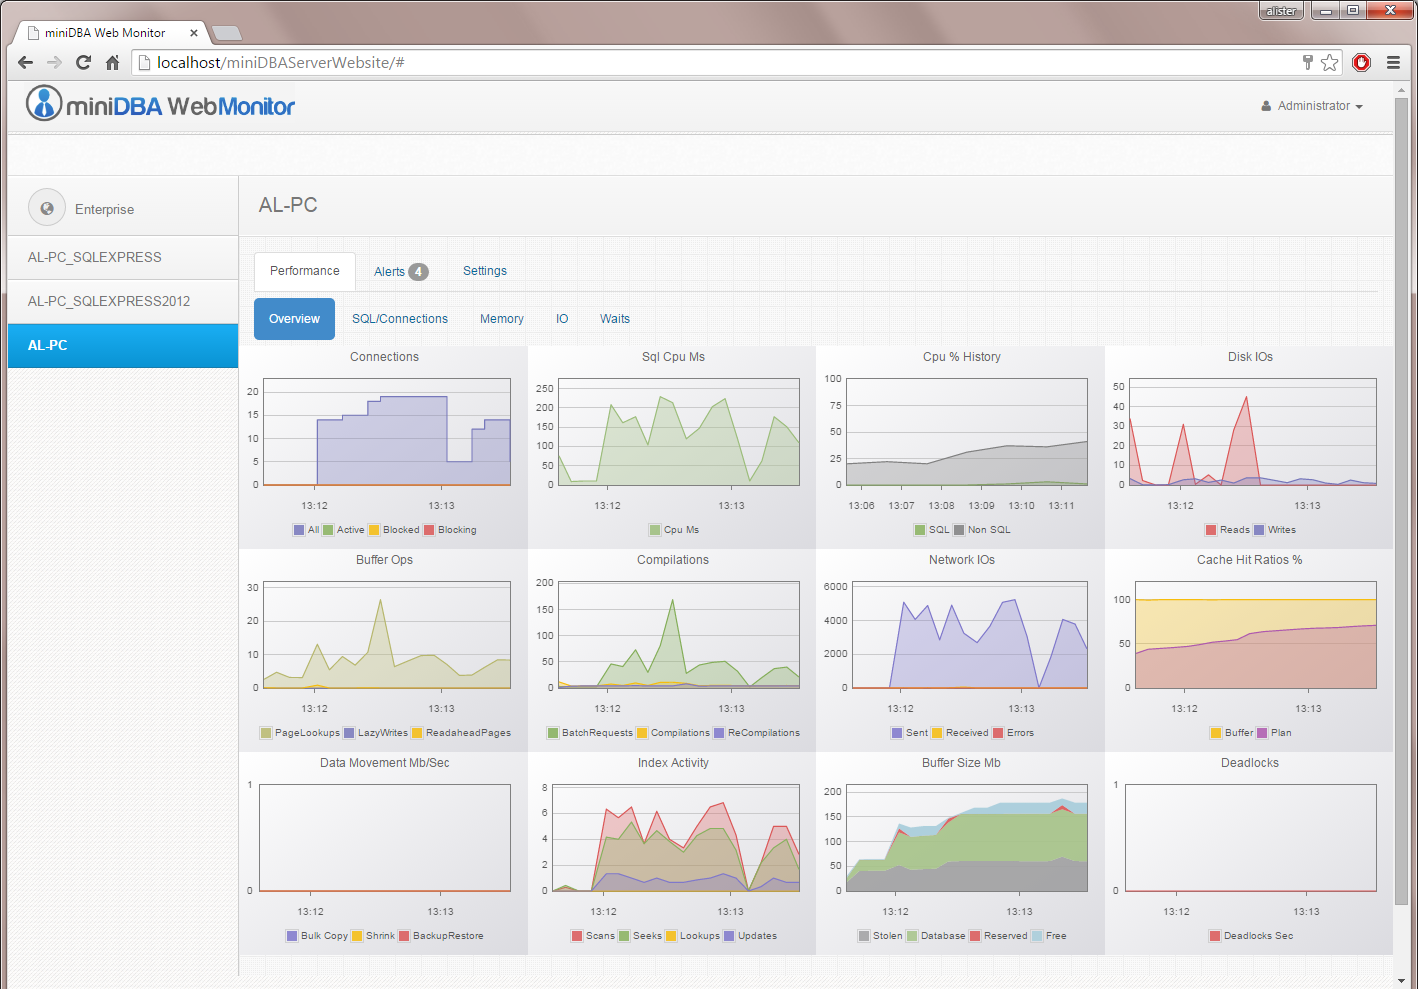The height and width of the screenshot is (989, 1418).
Task: Switch to SQL/Connections sub-tab
Action: [x=400, y=319]
